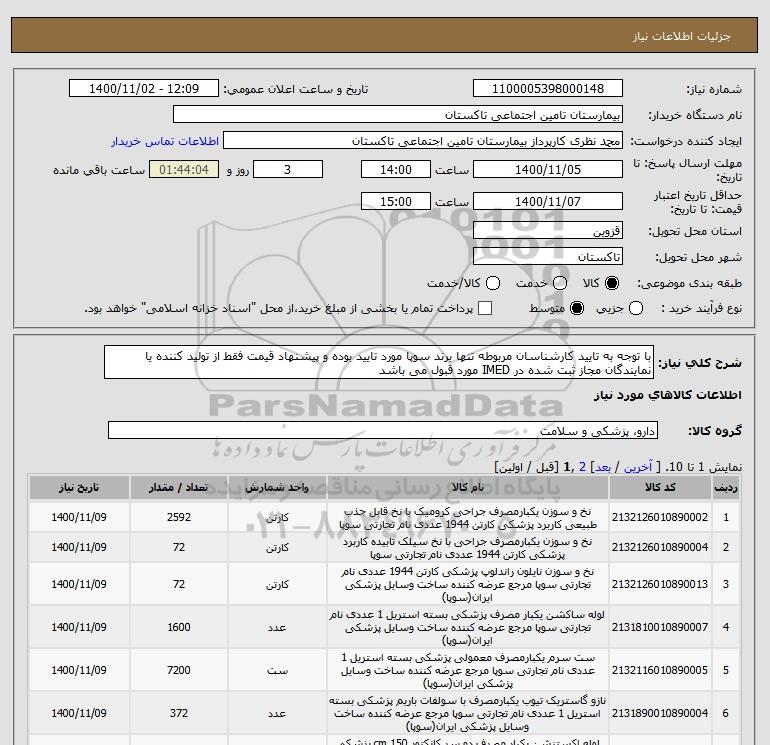Viewport: 770px width, 745px height.
Task: Click the unit ست in row 5
Action: click(x=277, y=670)
